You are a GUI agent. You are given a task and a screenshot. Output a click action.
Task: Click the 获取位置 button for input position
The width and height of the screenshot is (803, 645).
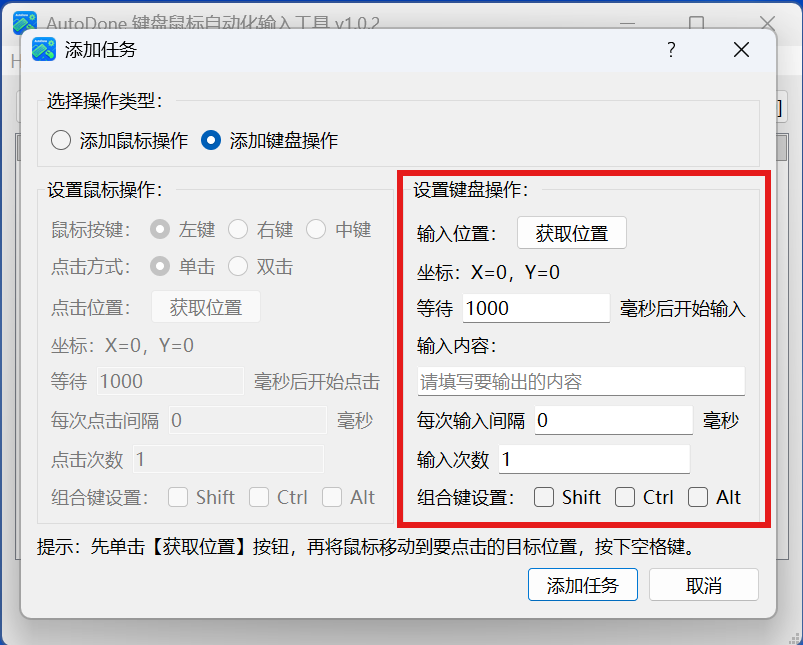(x=571, y=232)
